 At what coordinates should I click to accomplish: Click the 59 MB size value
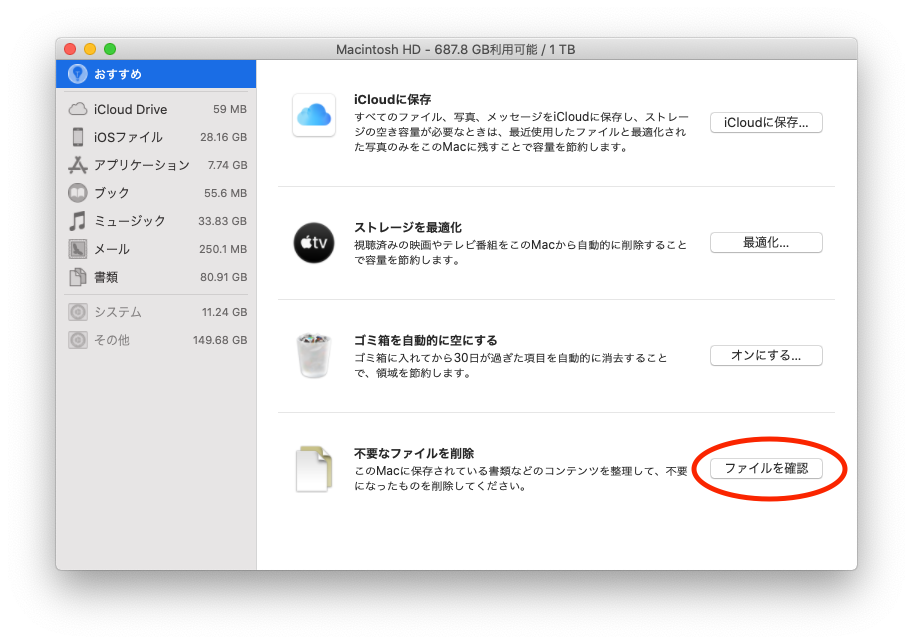tap(229, 109)
